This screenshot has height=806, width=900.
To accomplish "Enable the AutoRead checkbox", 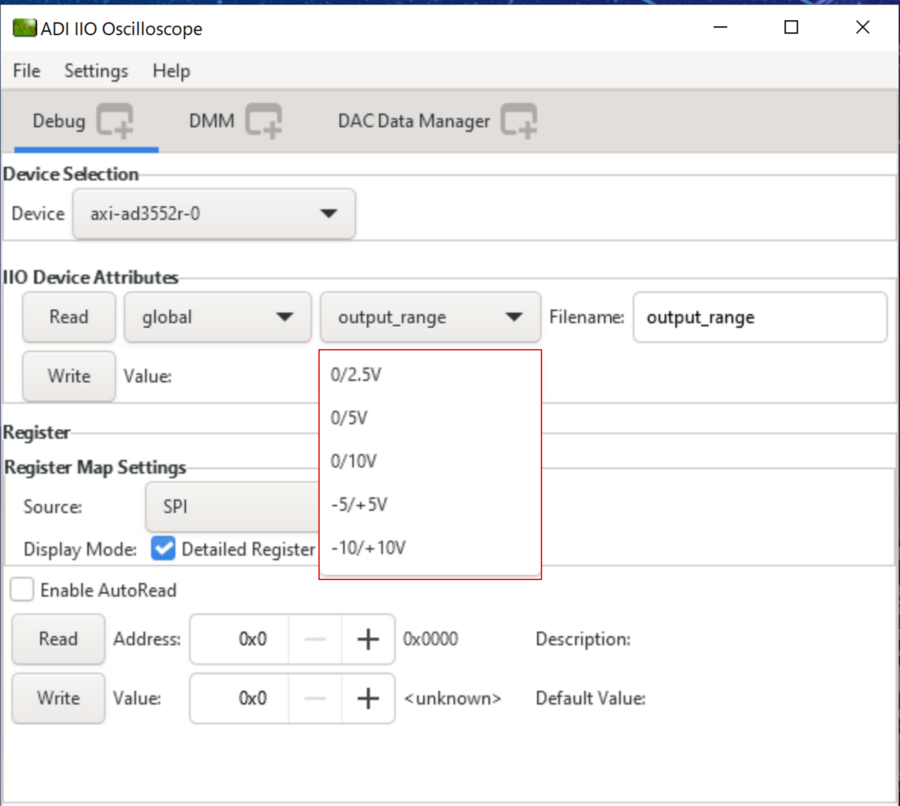I will tap(22, 589).
